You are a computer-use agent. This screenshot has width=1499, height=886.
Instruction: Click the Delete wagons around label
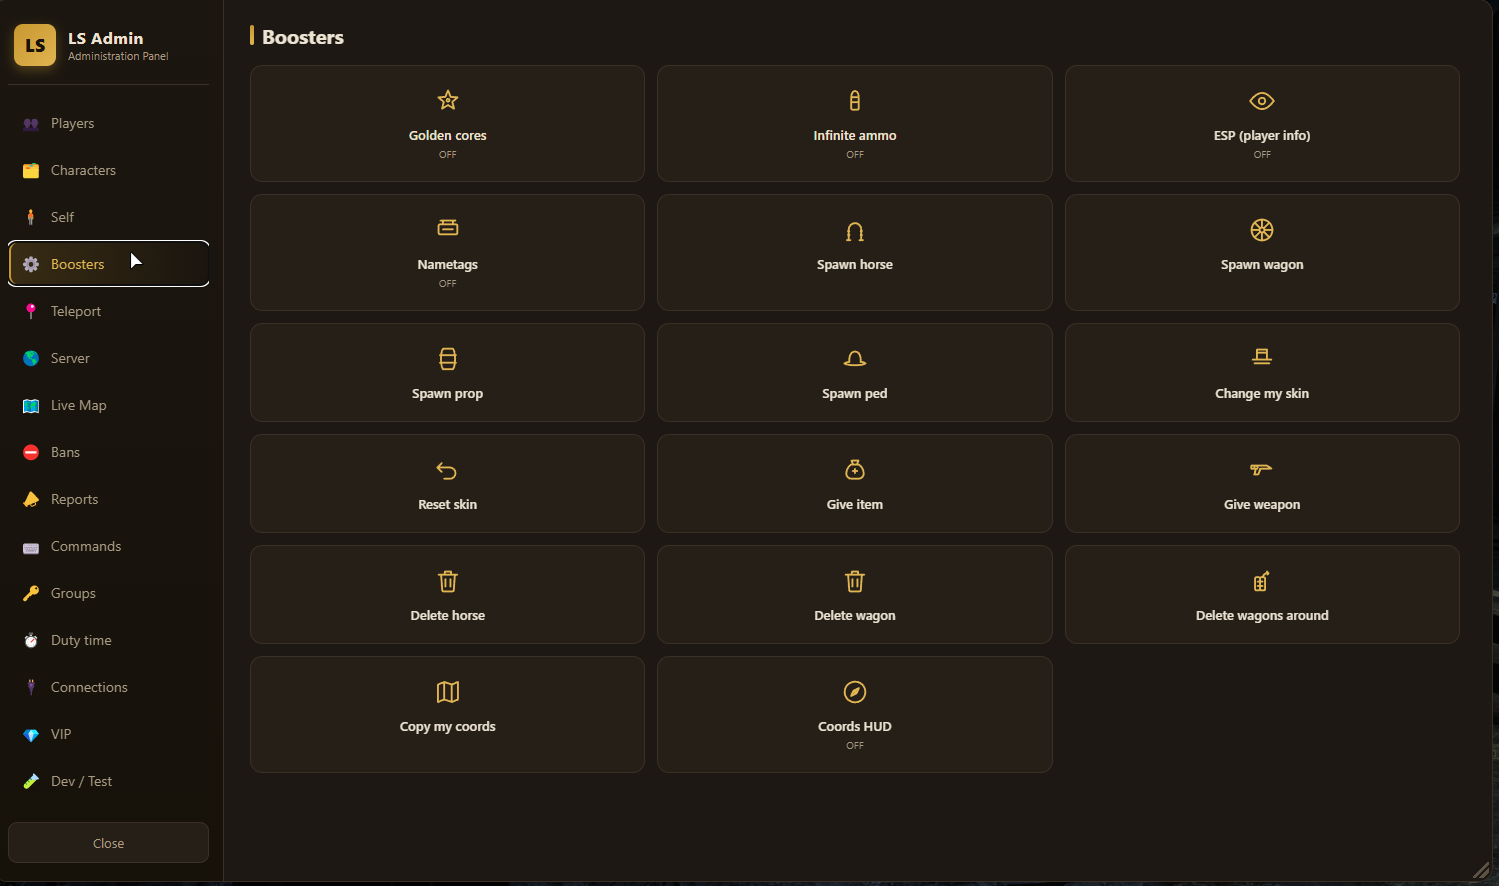(x=1262, y=616)
